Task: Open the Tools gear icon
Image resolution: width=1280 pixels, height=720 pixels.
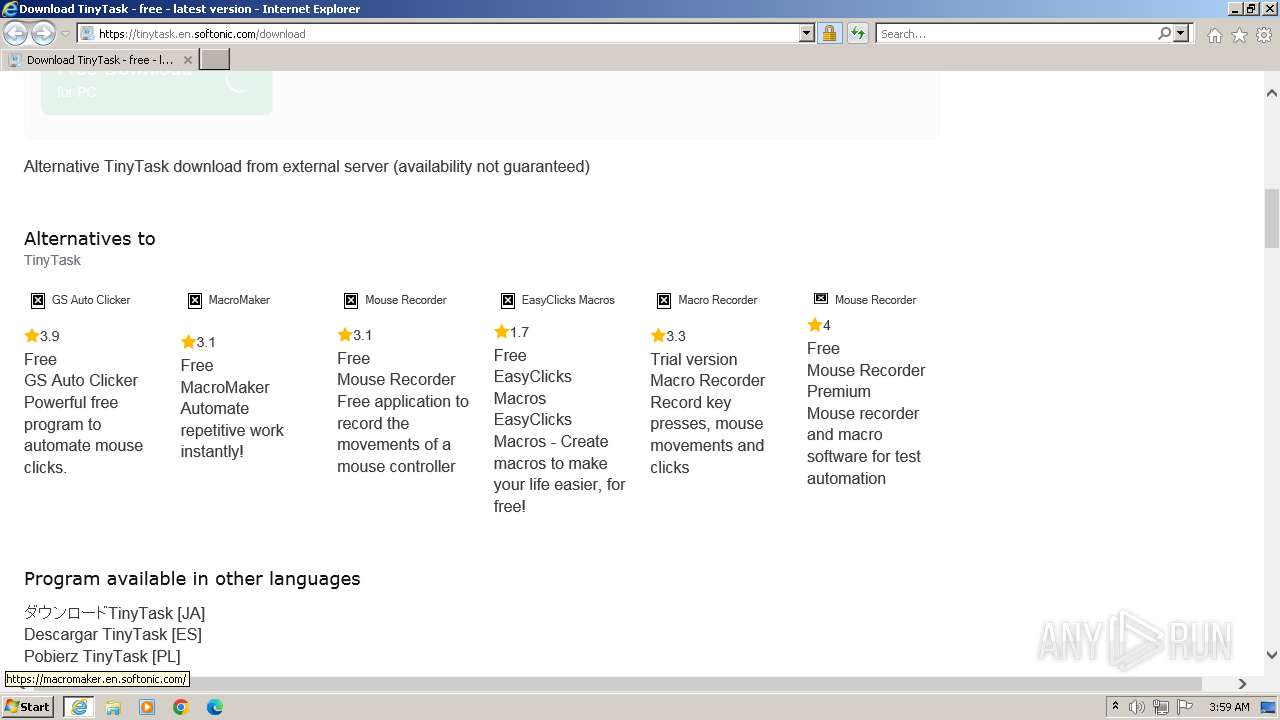Action: (x=1264, y=35)
